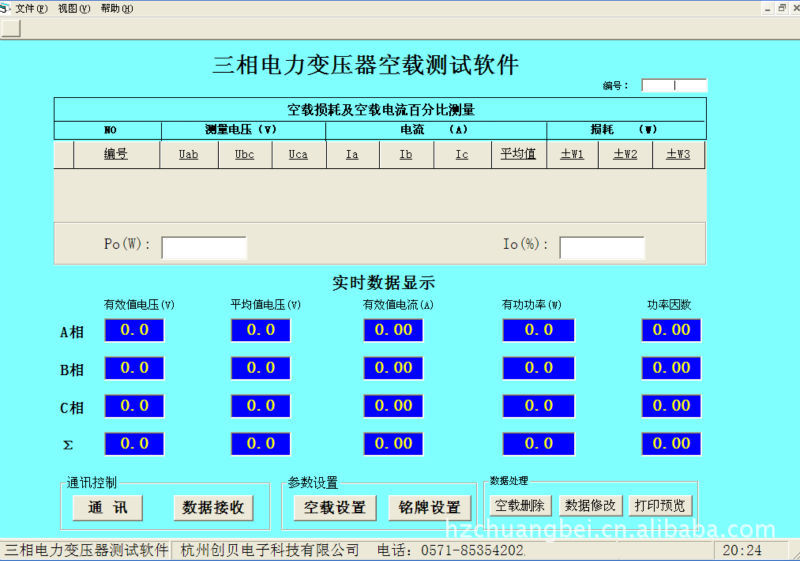Select the Uab column header
800x561 pixels.
[x=189, y=155]
